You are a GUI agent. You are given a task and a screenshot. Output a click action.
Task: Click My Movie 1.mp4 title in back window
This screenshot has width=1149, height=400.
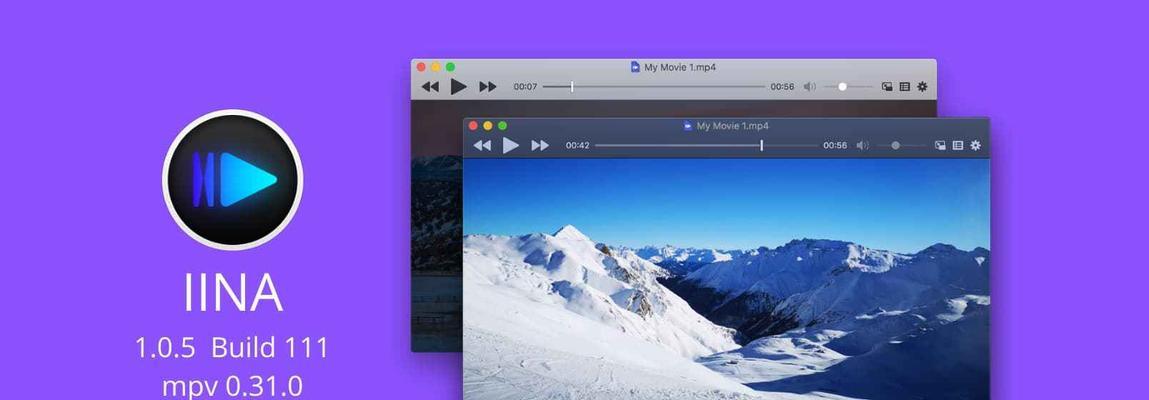pos(680,67)
